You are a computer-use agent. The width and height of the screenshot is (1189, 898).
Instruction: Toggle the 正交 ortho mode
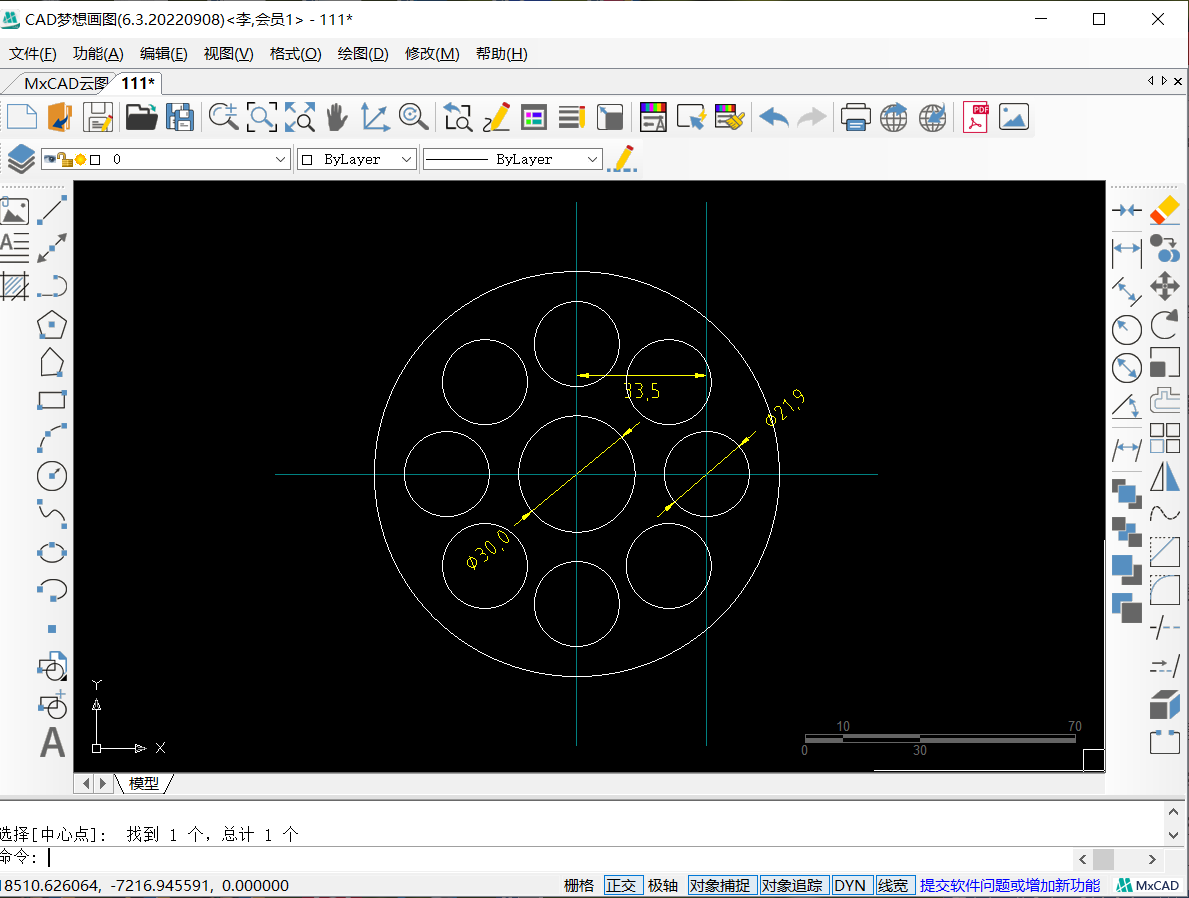[x=621, y=885]
